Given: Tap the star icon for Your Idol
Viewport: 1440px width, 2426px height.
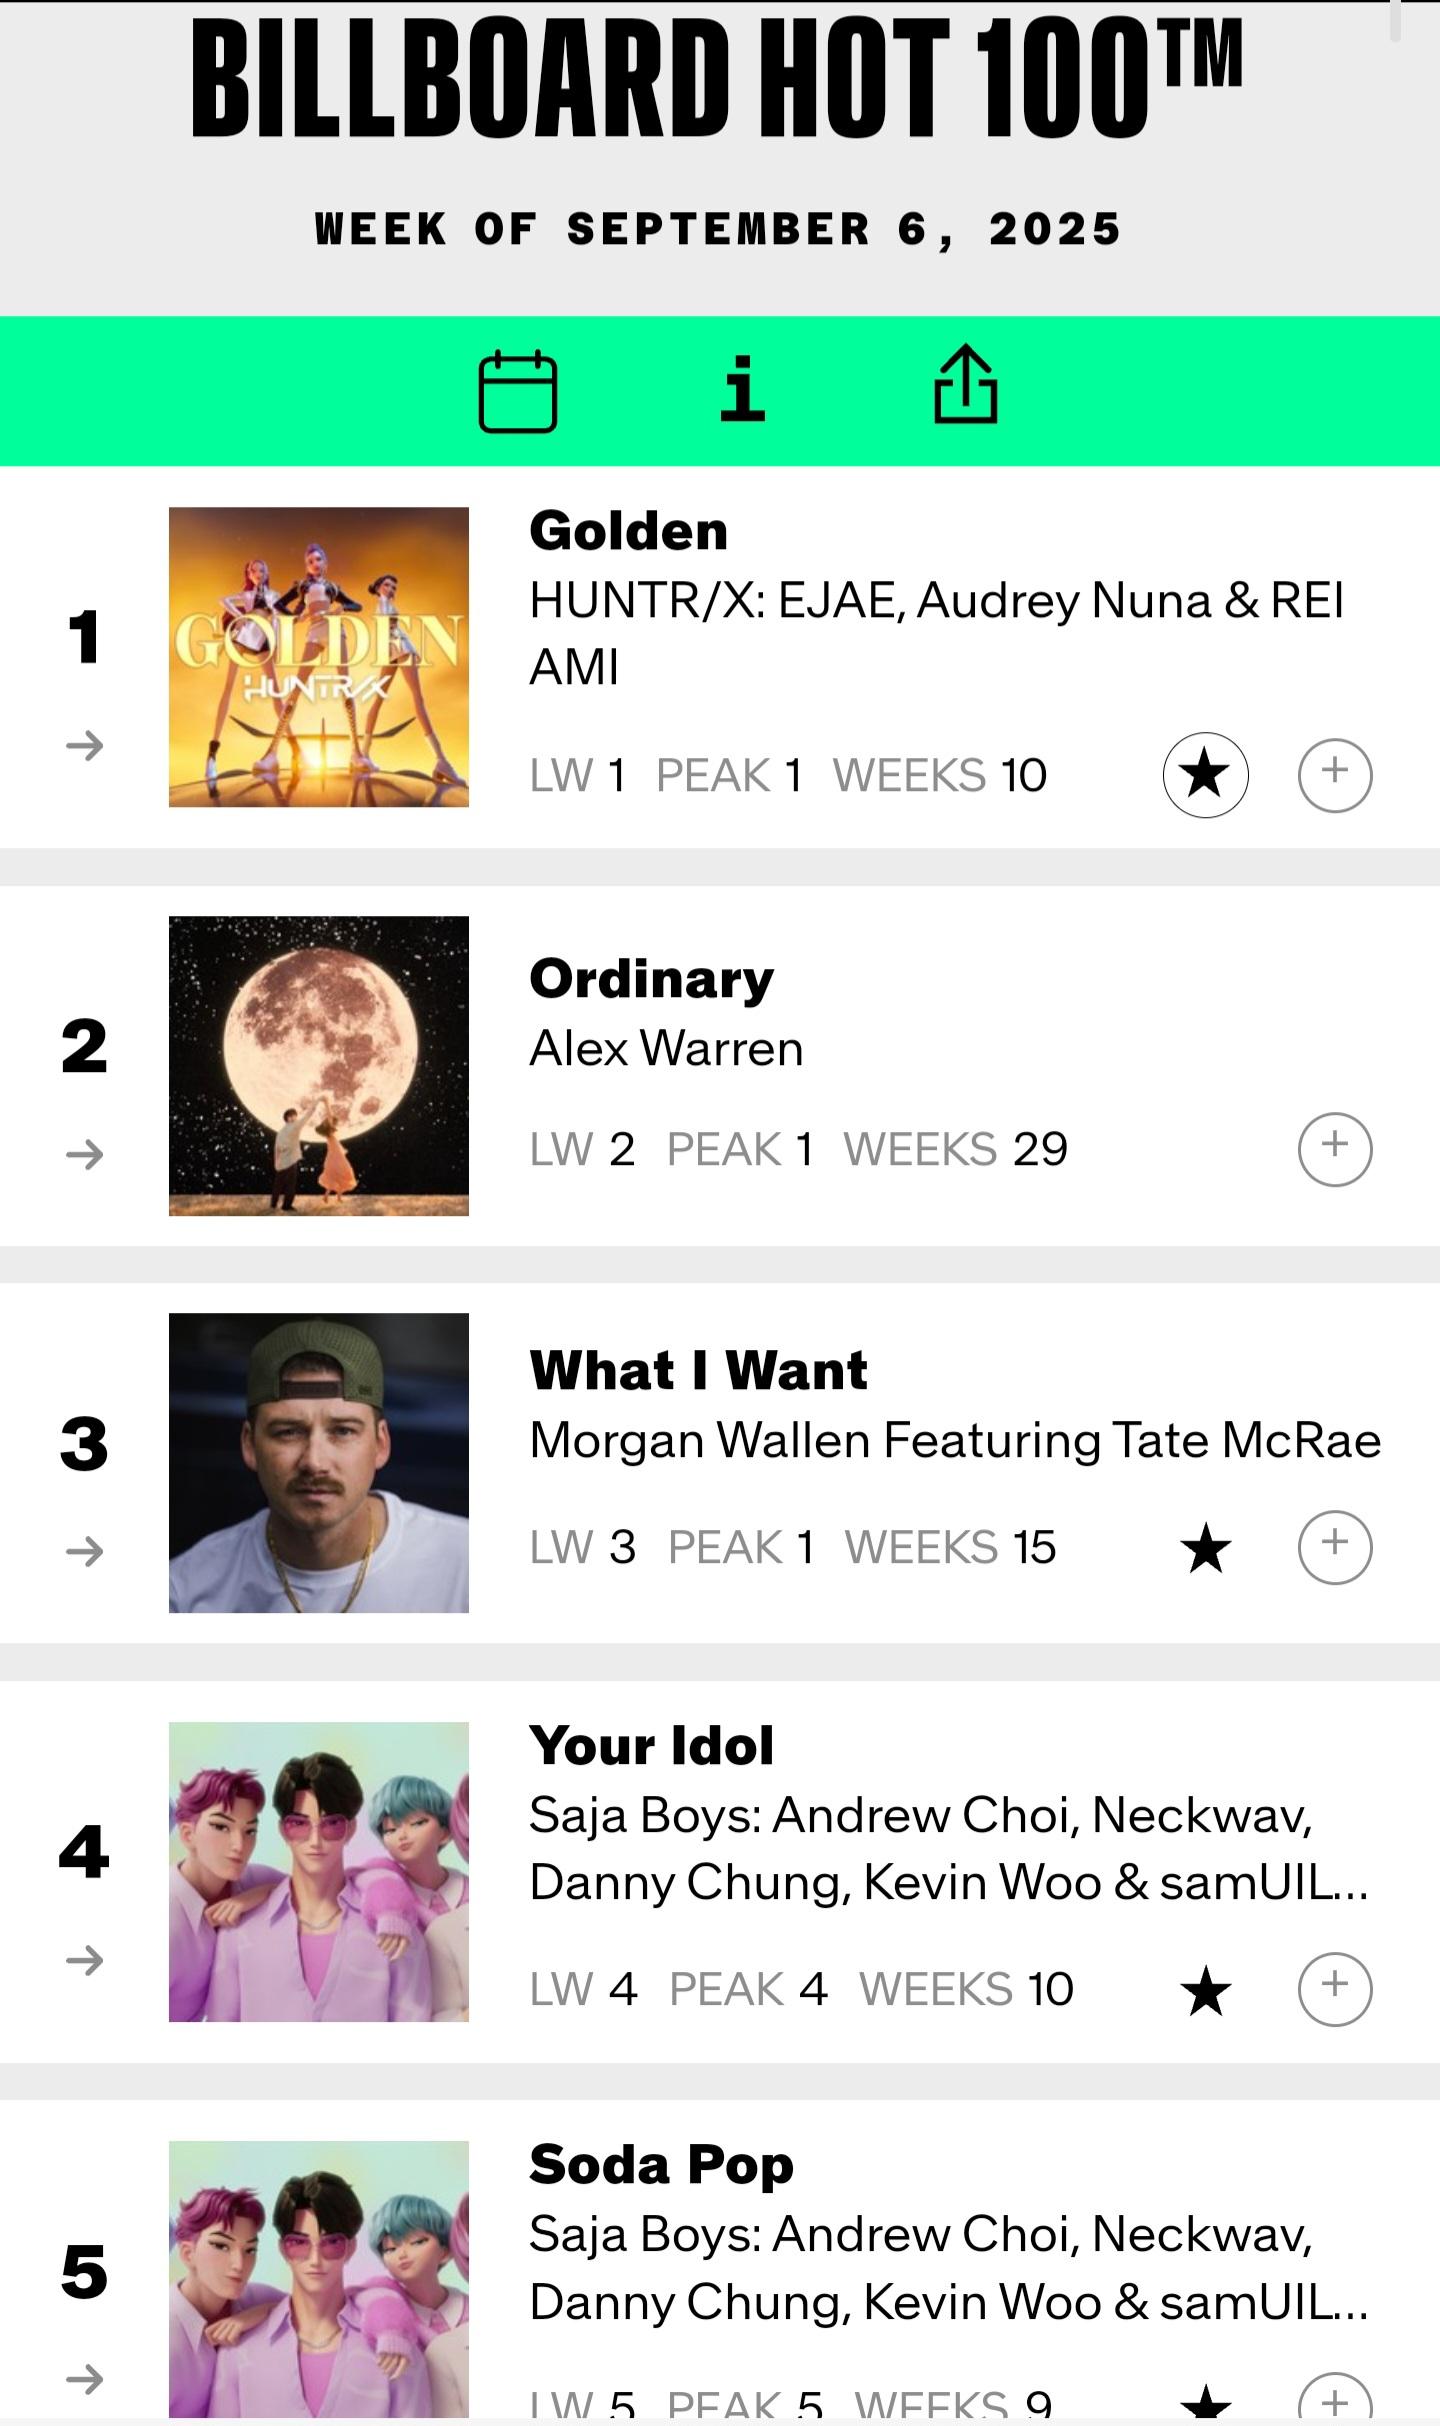Looking at the screenshot, I should (1205, 1990).
